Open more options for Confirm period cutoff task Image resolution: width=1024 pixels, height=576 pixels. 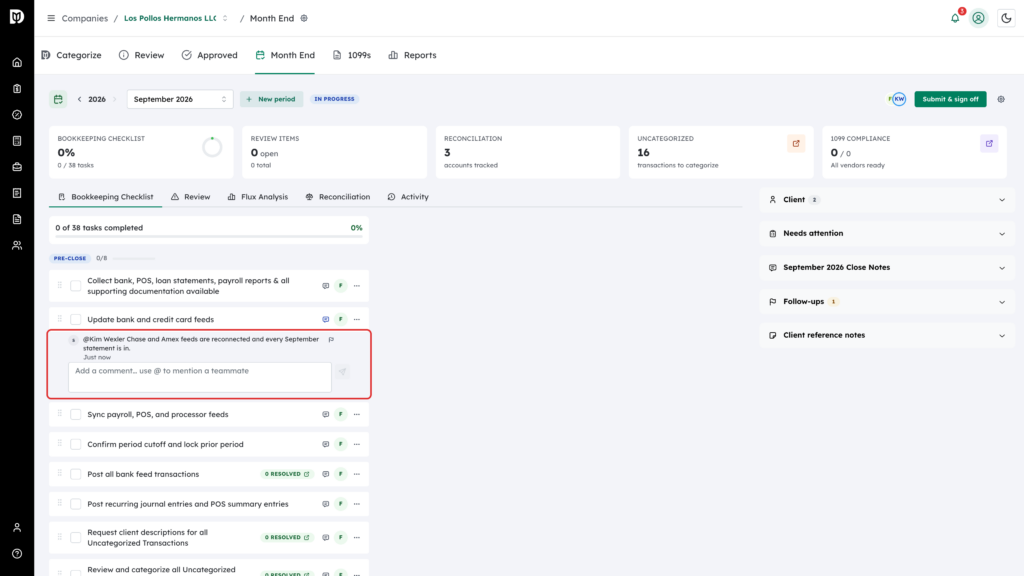pos(357,444)
